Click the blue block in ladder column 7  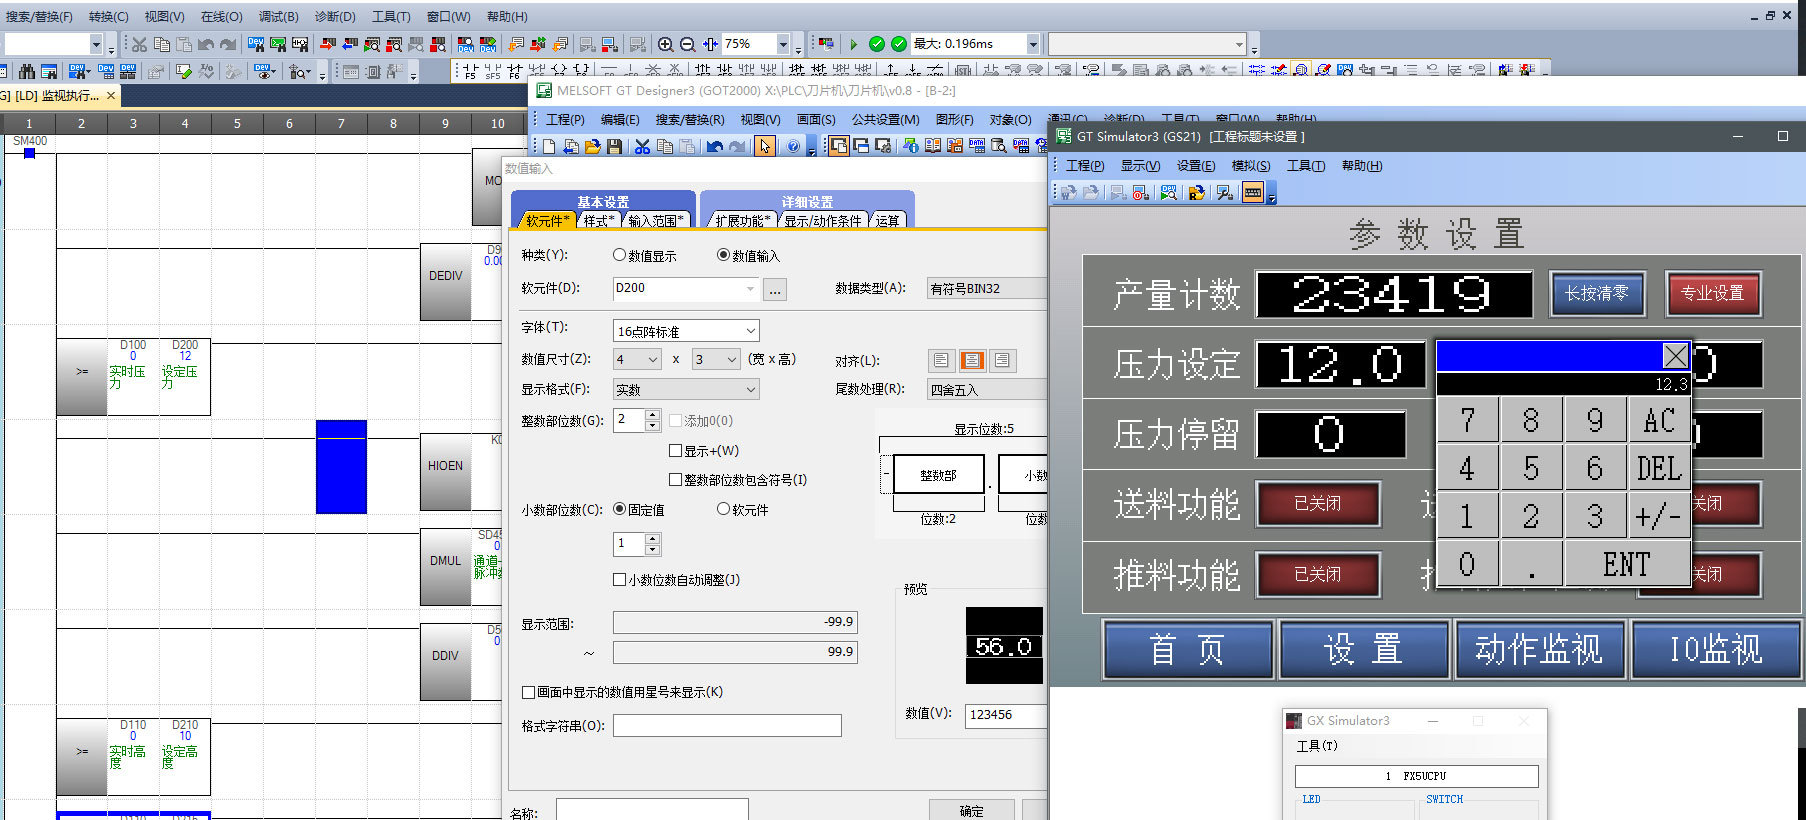pos(341,467)
